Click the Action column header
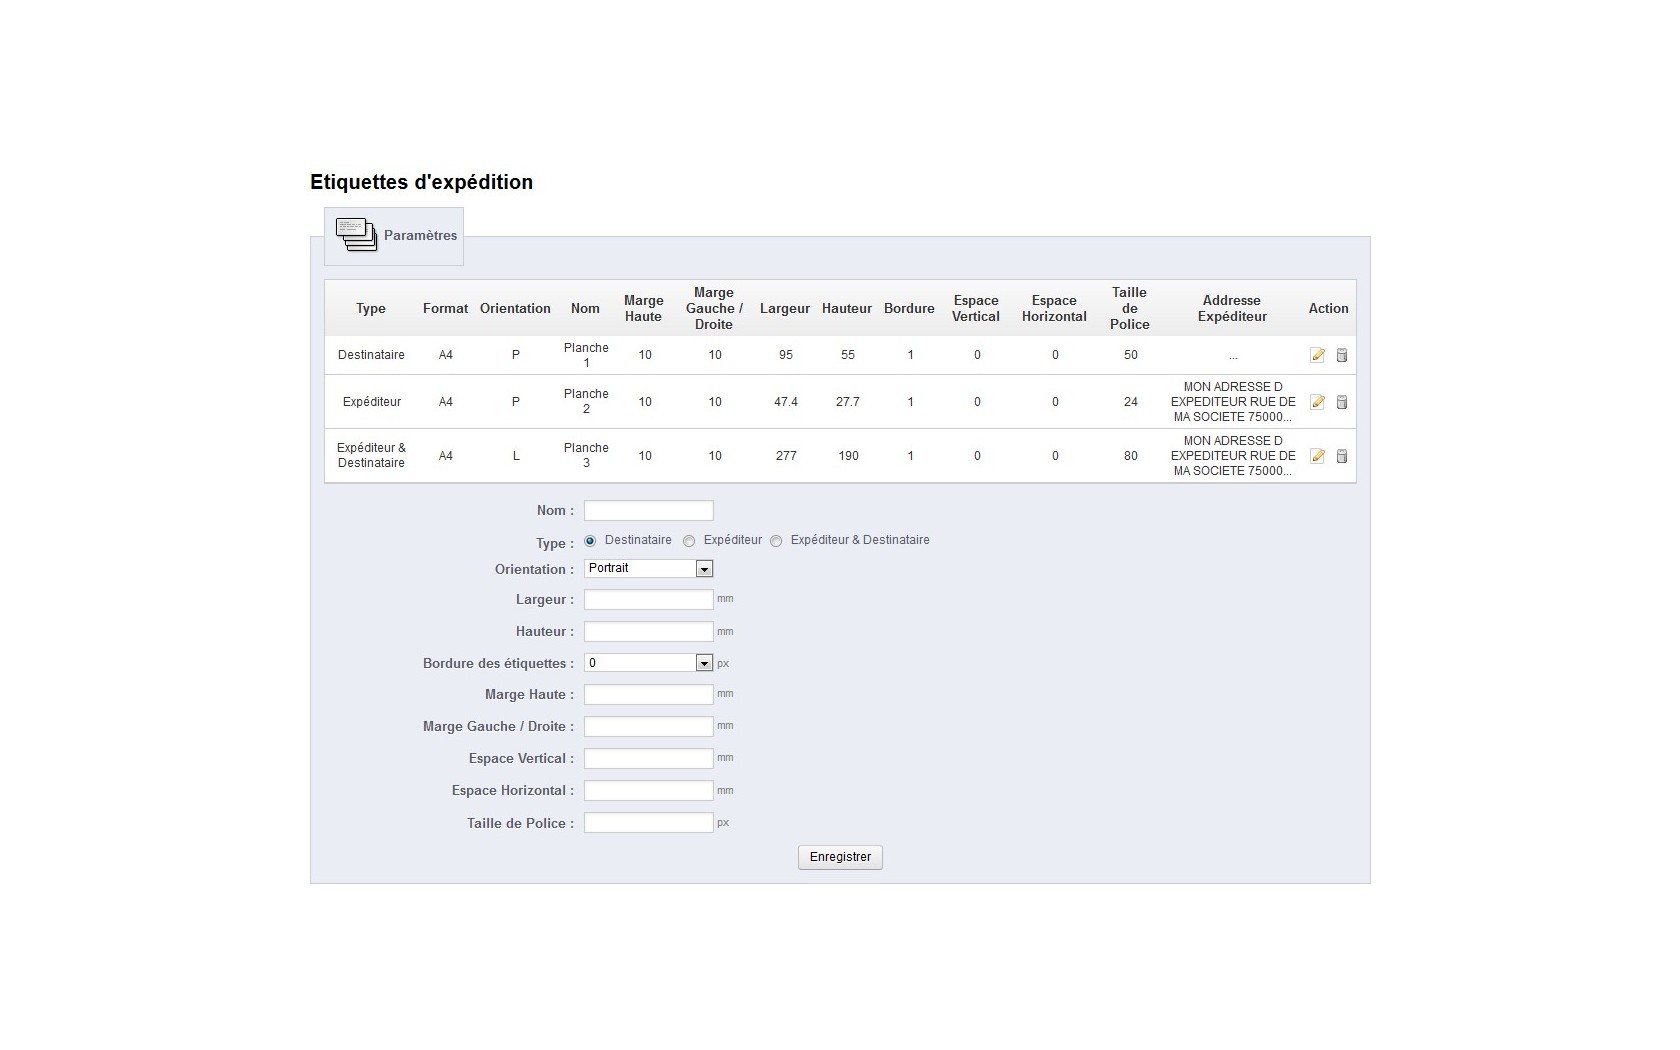 click(1328, 308)
